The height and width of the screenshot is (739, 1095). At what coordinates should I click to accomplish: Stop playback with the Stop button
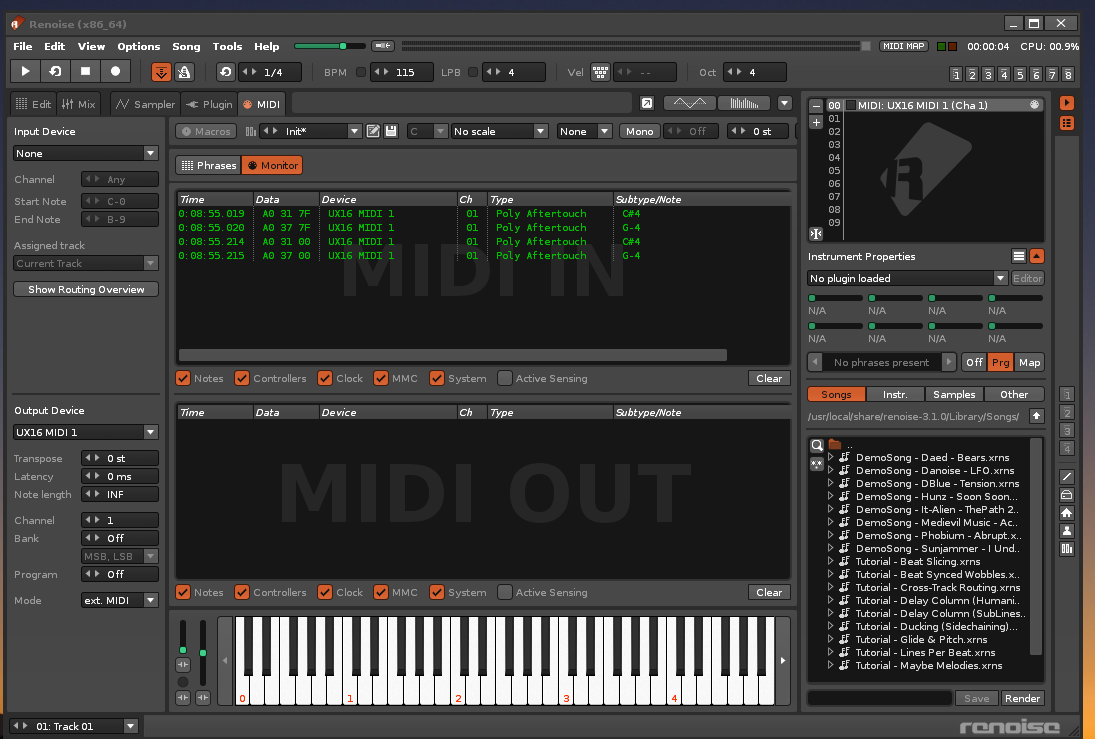pyautogui.click(x=85, y=71)
